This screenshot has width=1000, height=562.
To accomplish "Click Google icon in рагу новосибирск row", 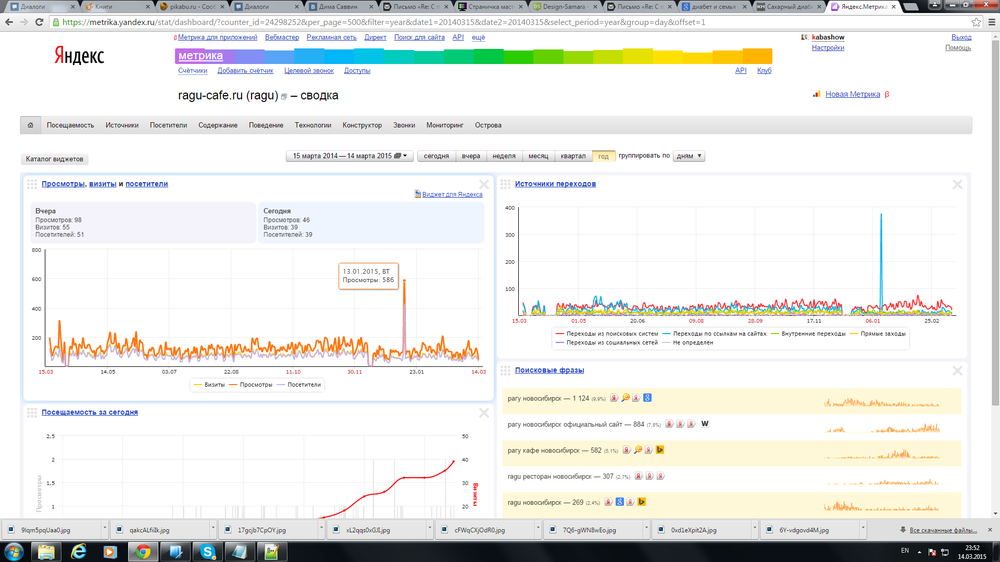I will point(647,398).
